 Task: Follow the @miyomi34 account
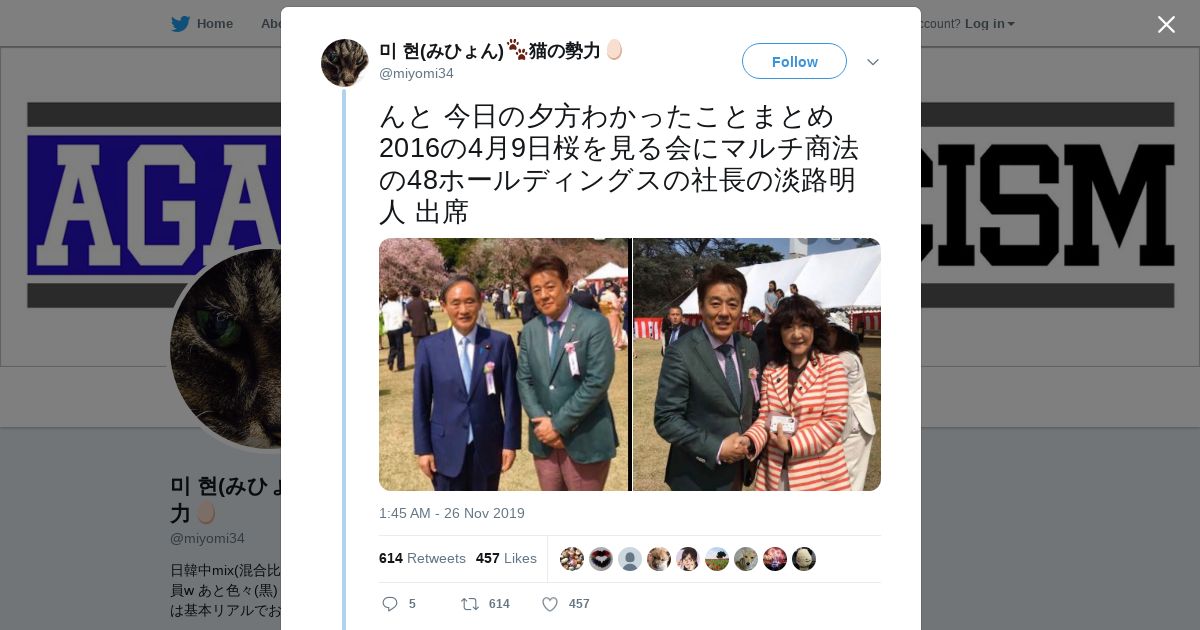click(794, 61)
